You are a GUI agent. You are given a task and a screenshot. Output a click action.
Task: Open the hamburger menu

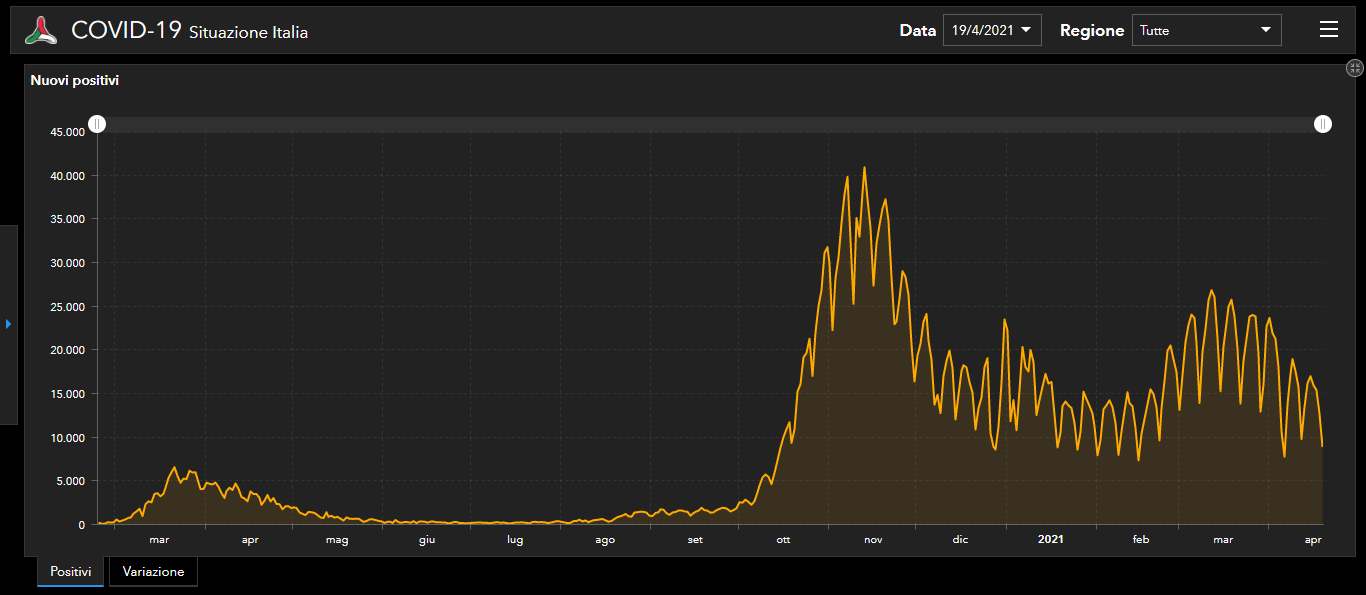(1328, 30)
